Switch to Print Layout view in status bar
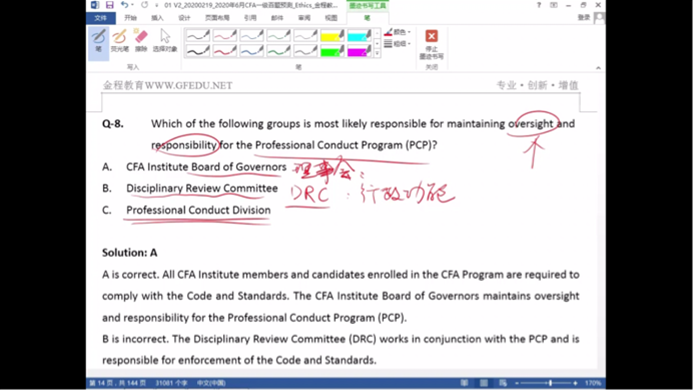Viewport: 693px width, 390px height. [484, 383]
